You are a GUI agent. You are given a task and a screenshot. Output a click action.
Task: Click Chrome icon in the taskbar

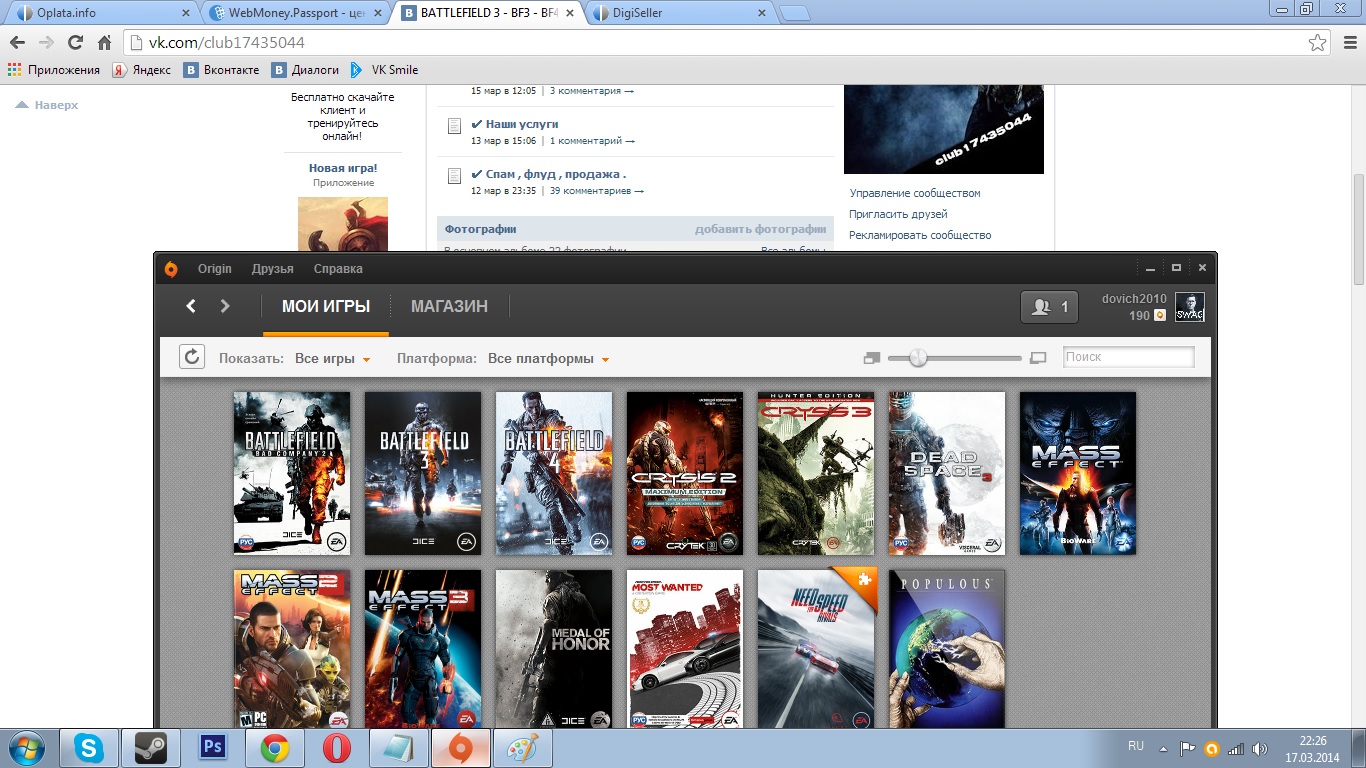(x=275, y=748)
